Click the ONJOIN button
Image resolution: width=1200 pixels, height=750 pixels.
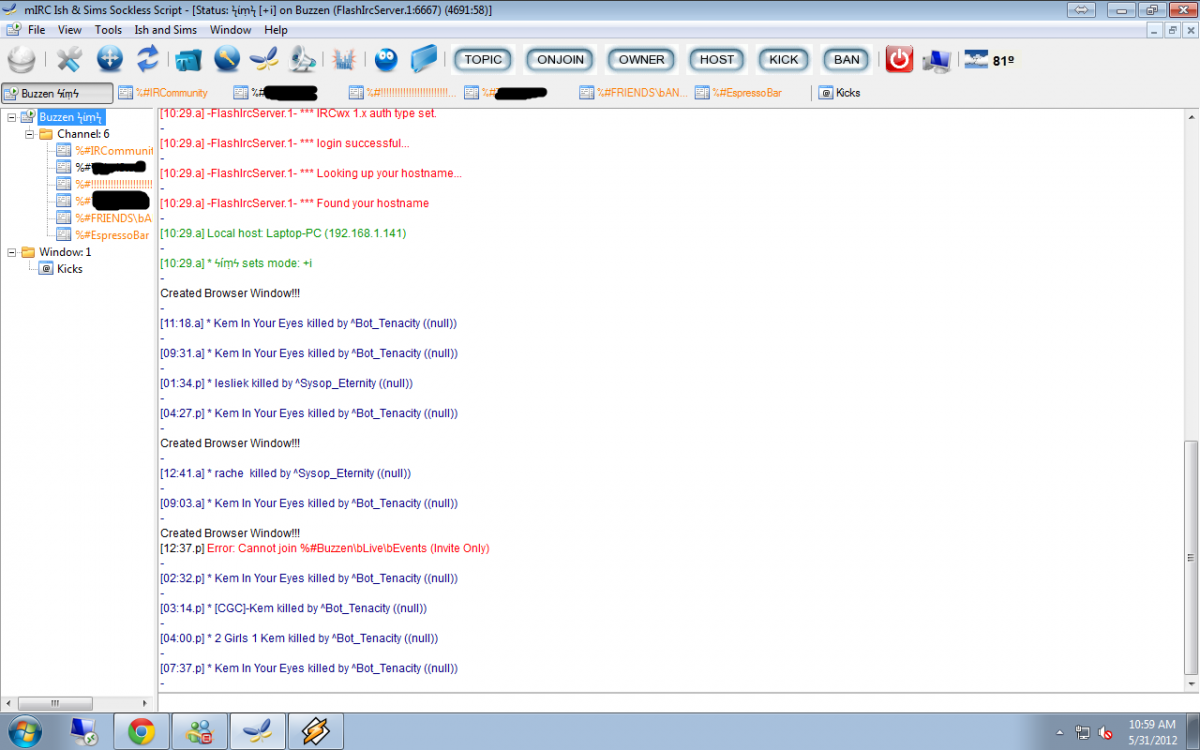[x=560, y=59]
